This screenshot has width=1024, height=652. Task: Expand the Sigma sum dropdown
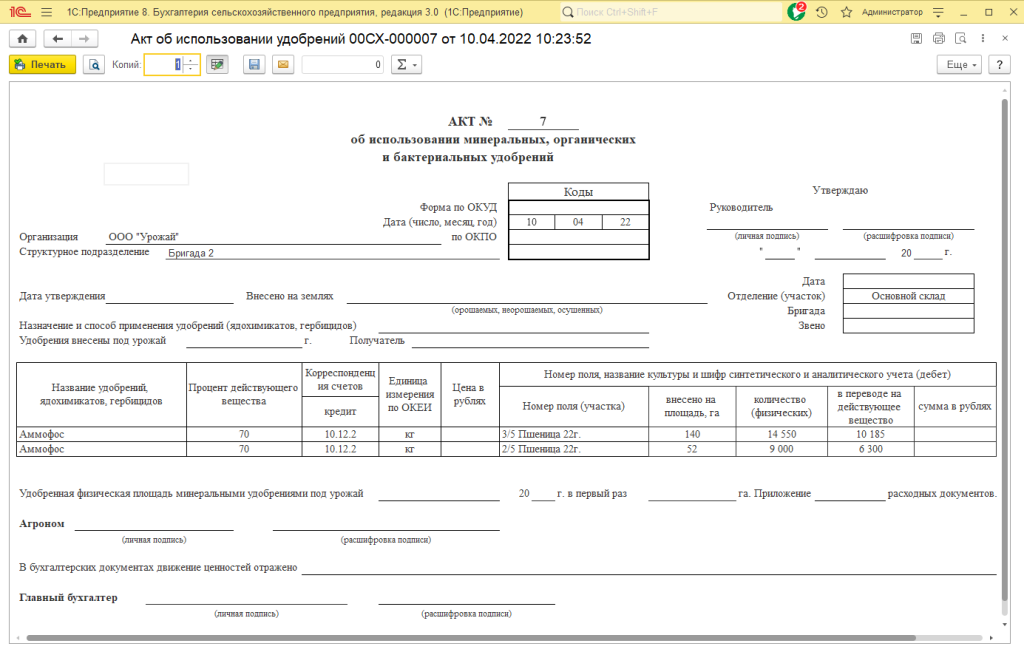[406, 65]
